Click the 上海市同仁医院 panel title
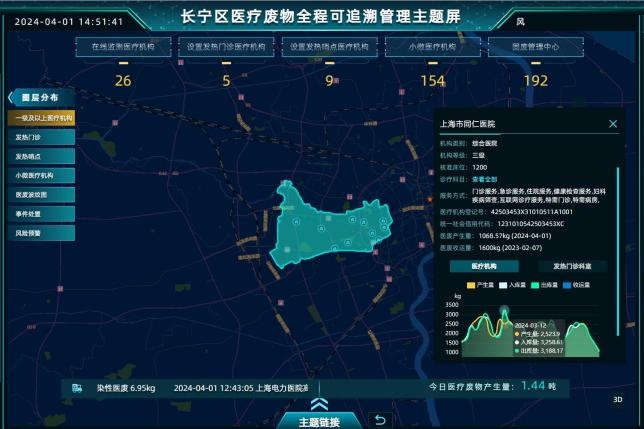 click(467, 124)
